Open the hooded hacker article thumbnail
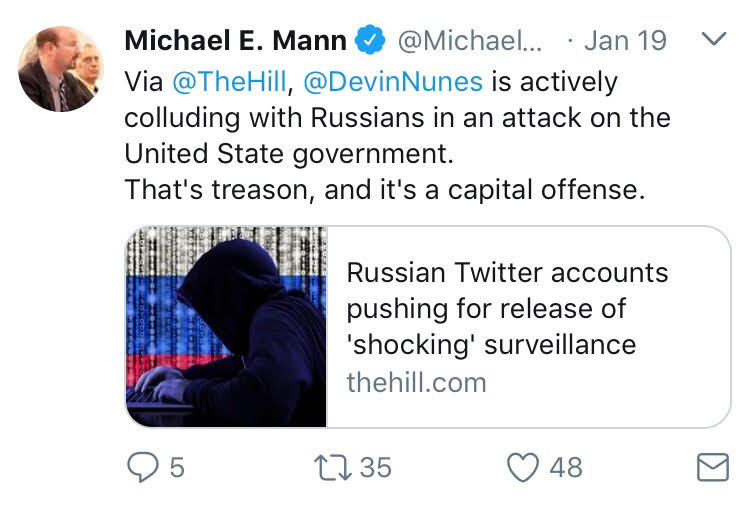This screenshot has height=508, width=750. pyautogui.click(x=226, y=327)
